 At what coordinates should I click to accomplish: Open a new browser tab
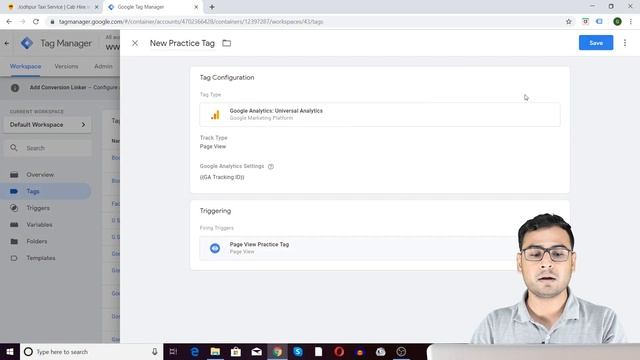212,7
